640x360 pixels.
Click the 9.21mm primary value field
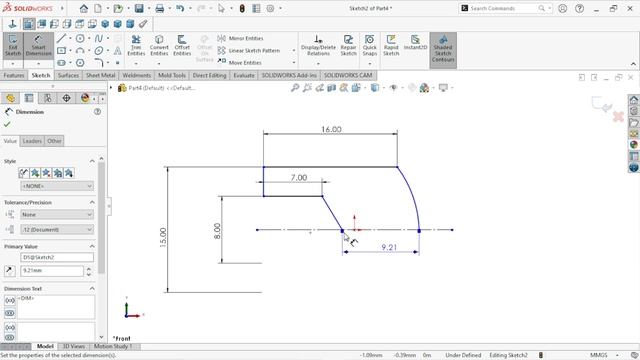[52, 271]
